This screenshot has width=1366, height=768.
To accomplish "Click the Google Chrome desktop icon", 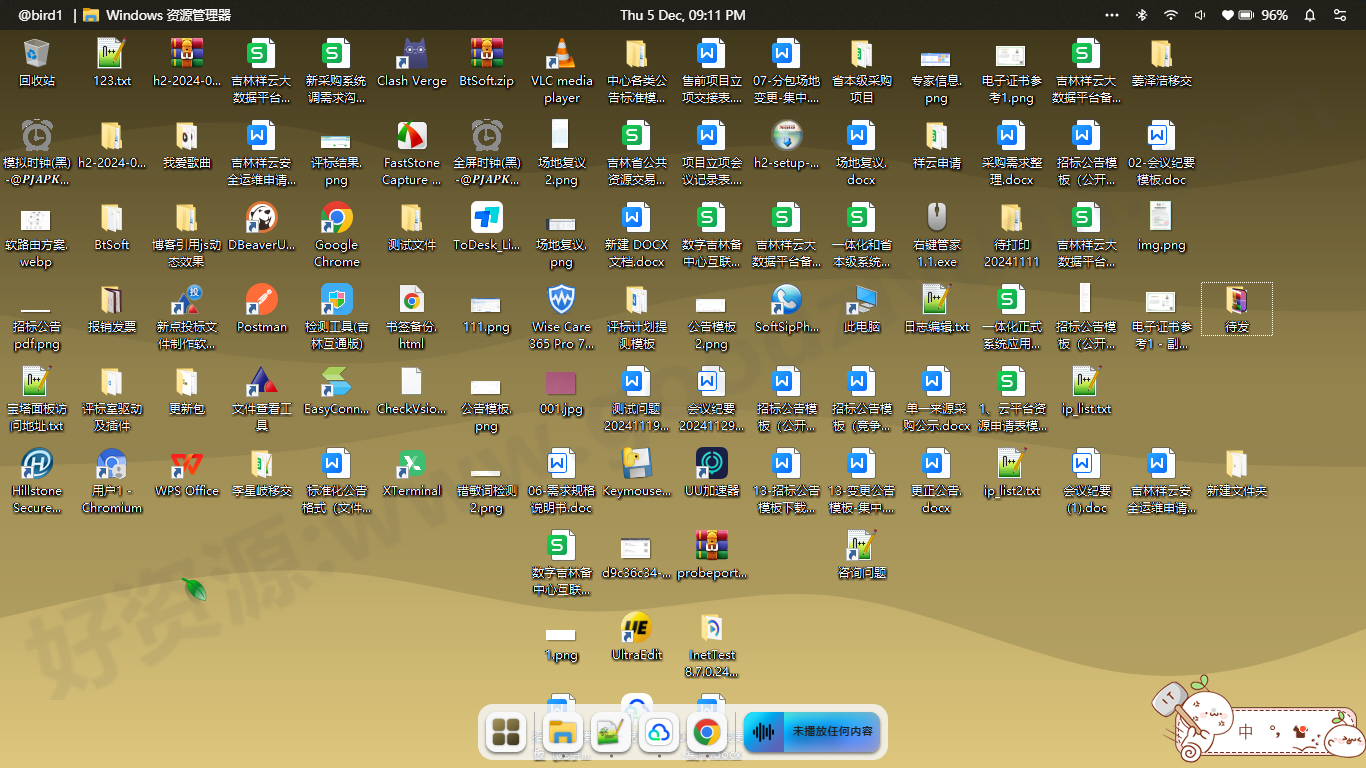I will (336, 218).
